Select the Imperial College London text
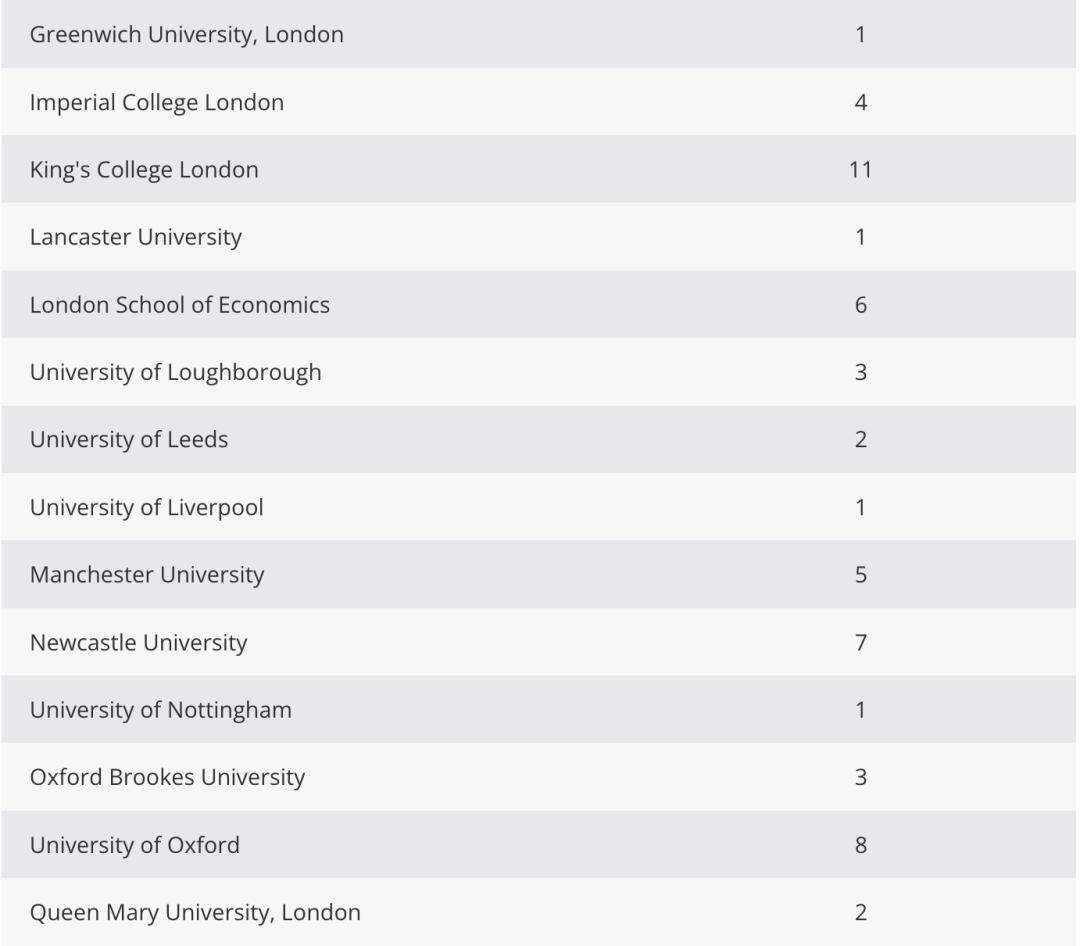This screenshot has width=1080, height=946. [156, 102]
